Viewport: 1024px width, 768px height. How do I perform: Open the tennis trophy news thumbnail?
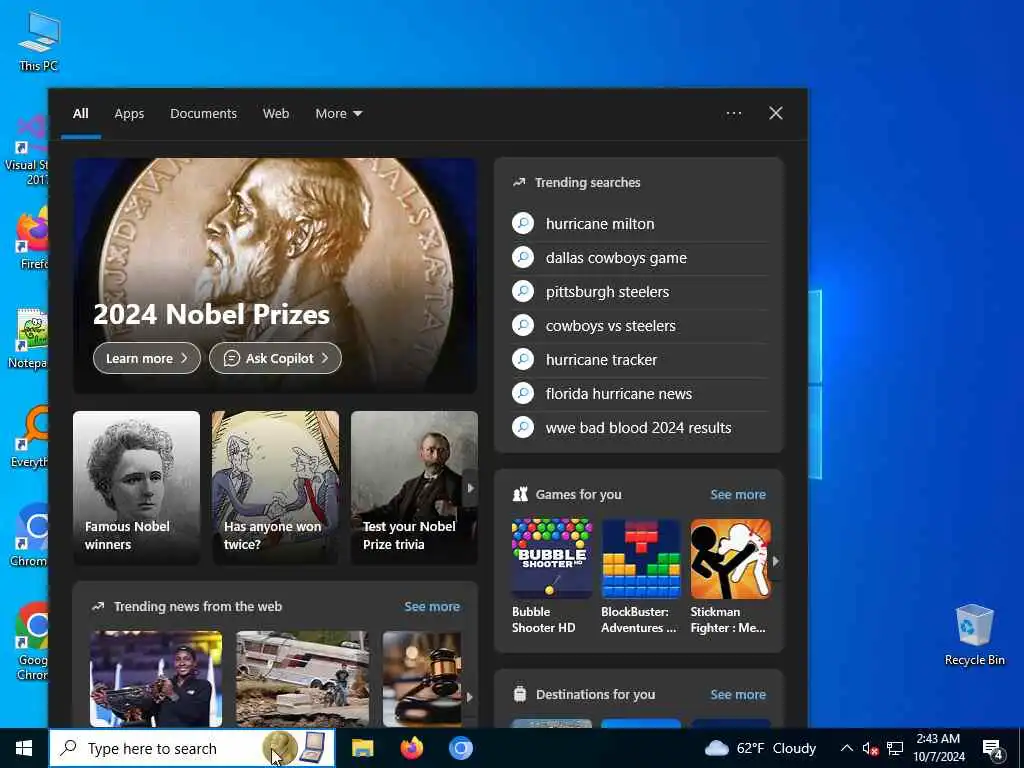(x=156, y=679)
